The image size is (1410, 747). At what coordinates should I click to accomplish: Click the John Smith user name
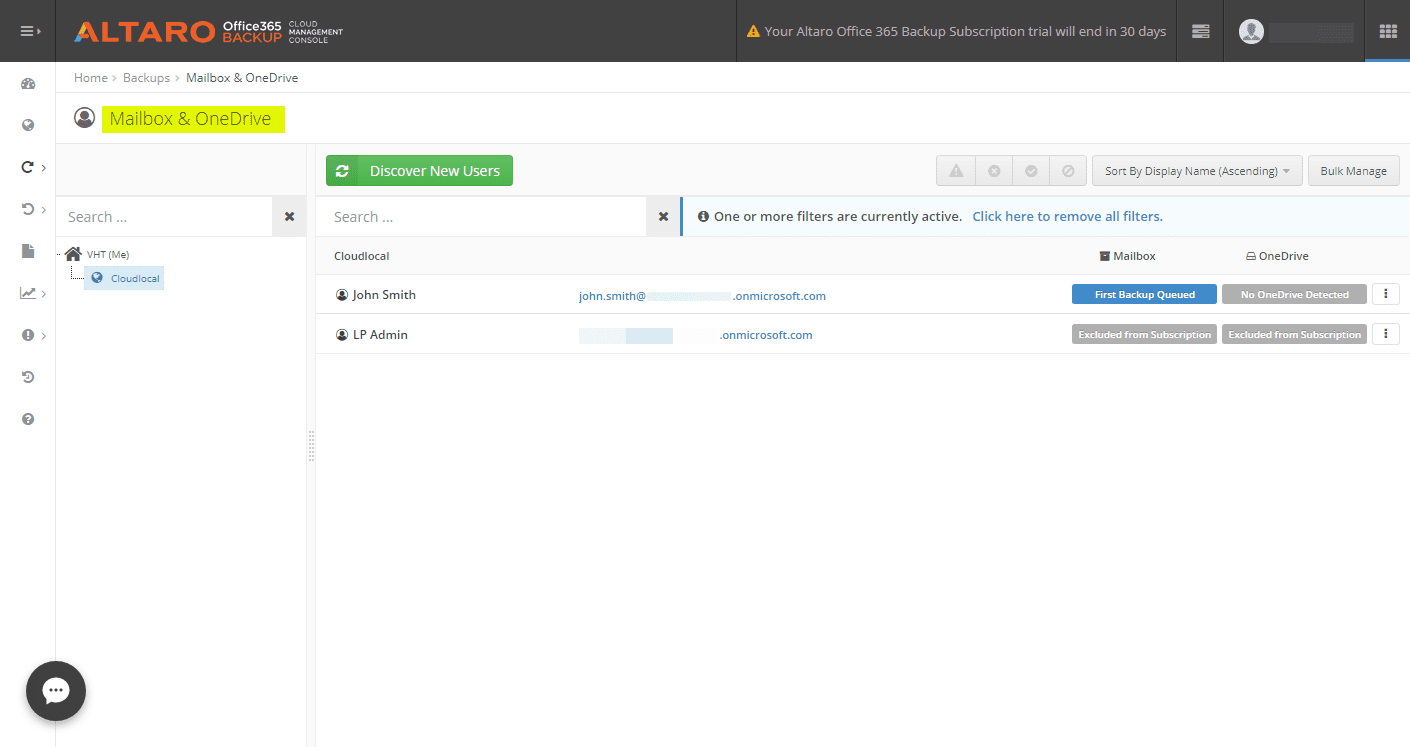click(x=384, y=295)
